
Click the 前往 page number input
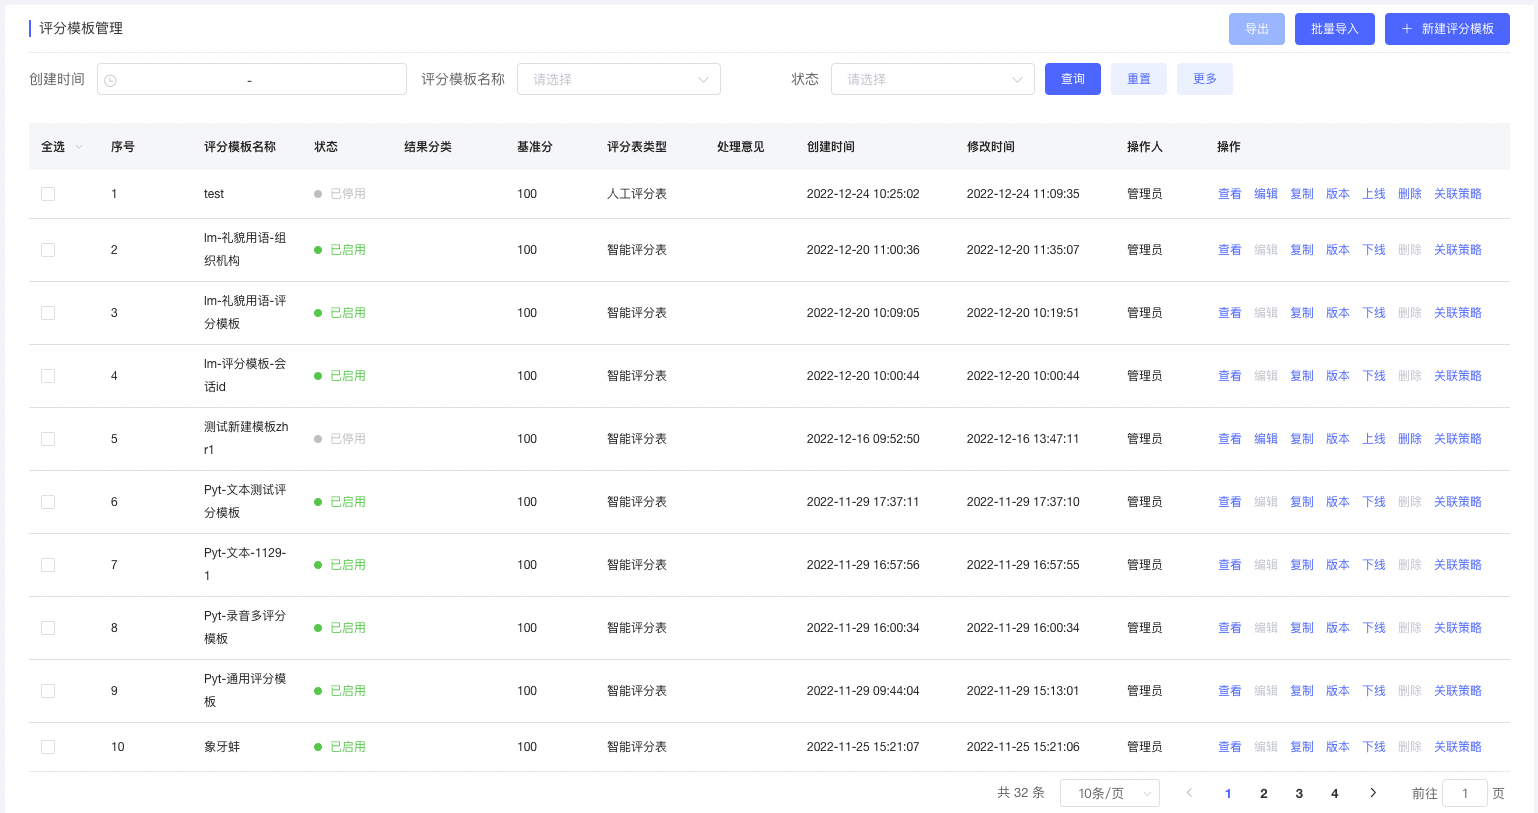(1465, 793)
